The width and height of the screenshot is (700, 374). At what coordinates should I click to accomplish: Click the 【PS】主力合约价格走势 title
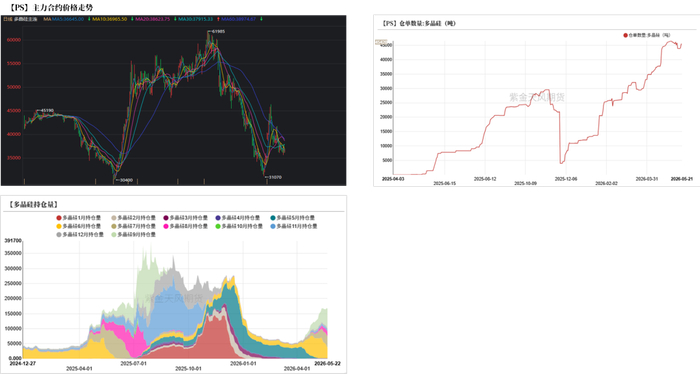click(51, 8)
